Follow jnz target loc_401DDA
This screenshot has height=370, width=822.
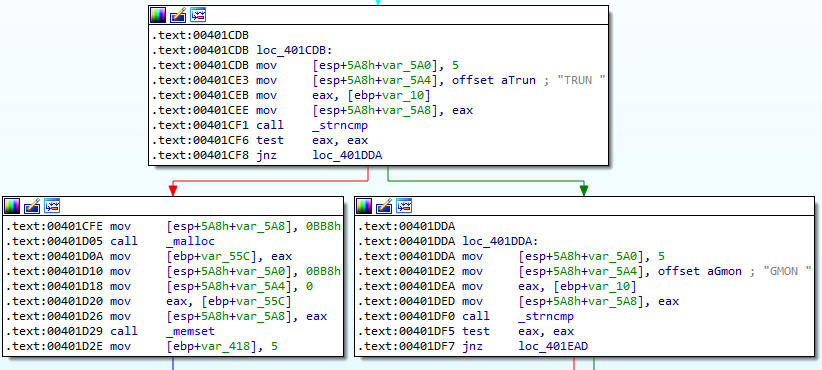348,156
